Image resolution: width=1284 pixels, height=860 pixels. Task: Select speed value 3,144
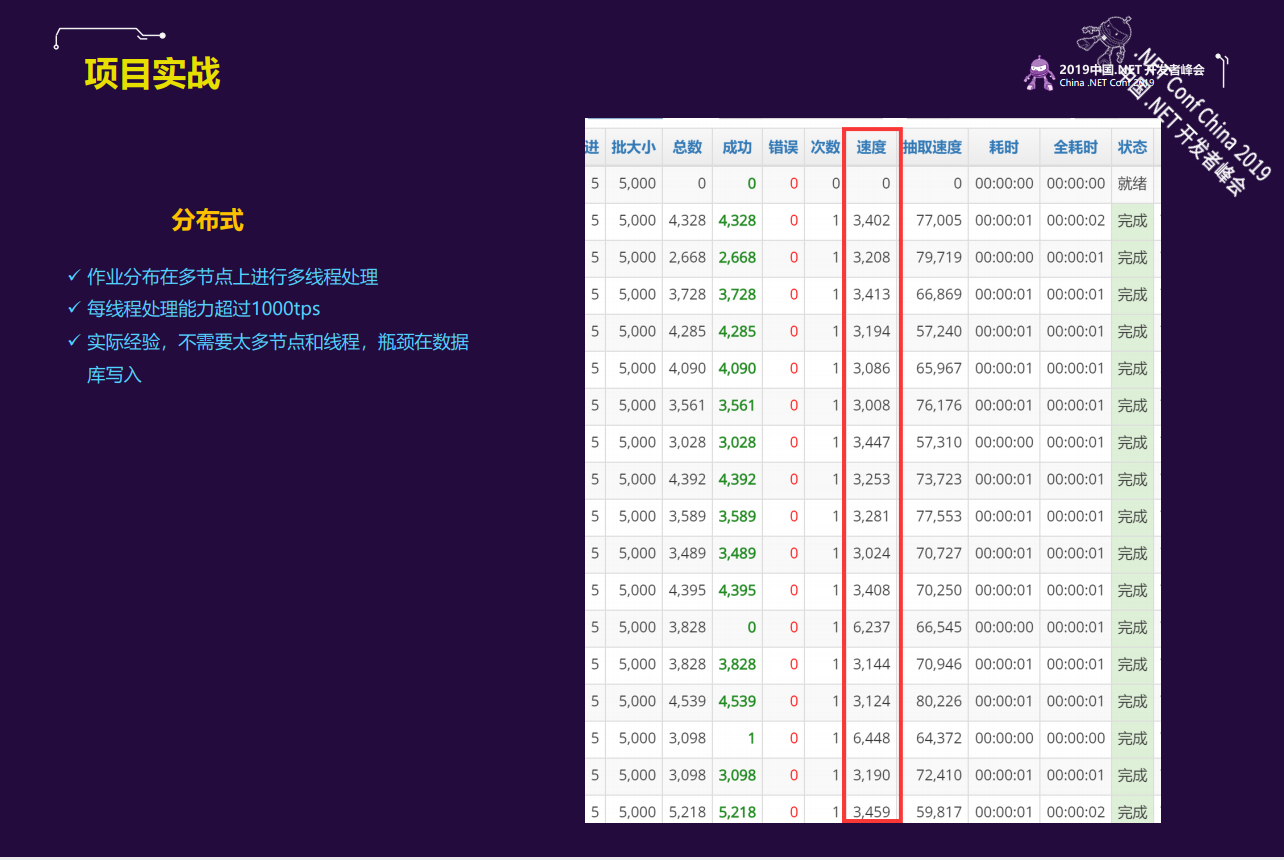pos(871,665)
